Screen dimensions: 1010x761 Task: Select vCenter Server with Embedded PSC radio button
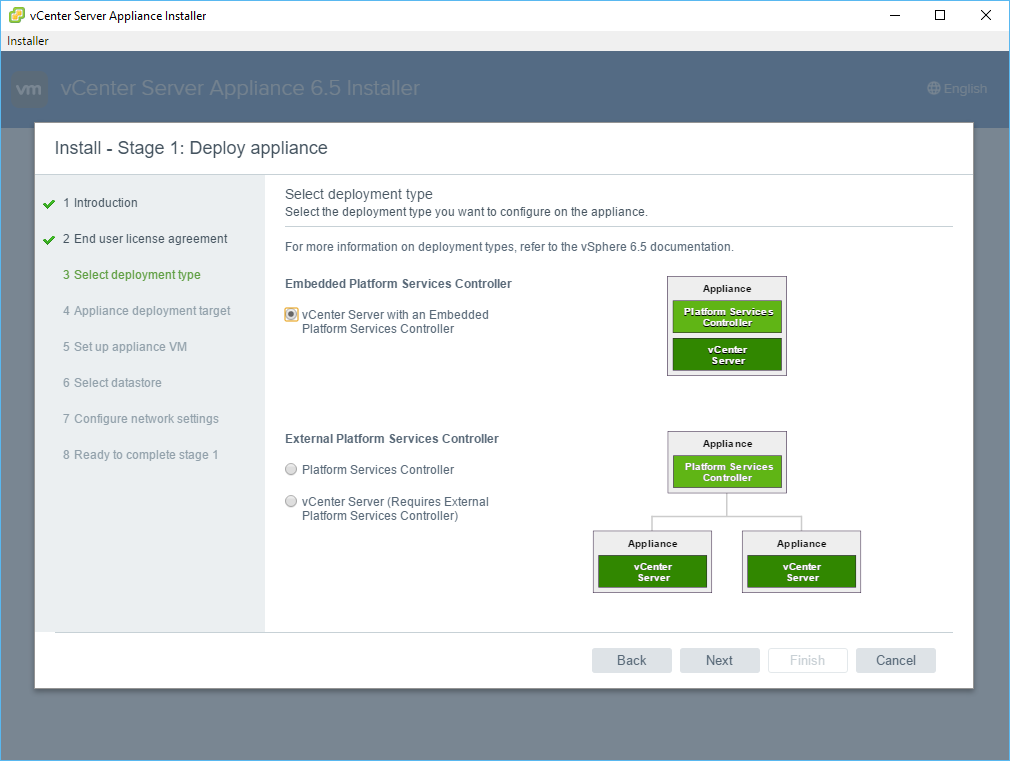point(291,314)
